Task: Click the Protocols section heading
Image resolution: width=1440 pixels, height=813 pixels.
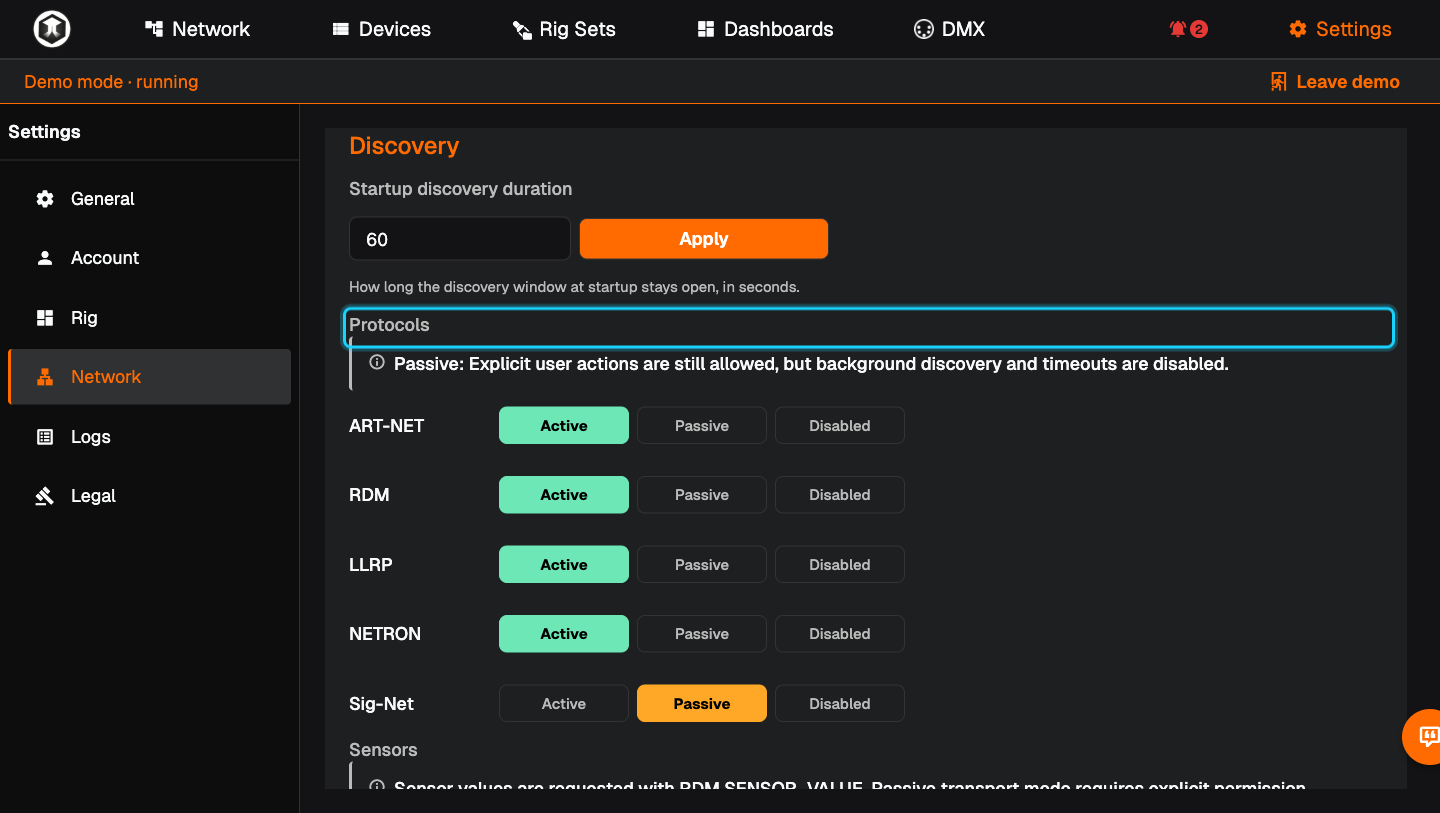Action: [389, 325]
